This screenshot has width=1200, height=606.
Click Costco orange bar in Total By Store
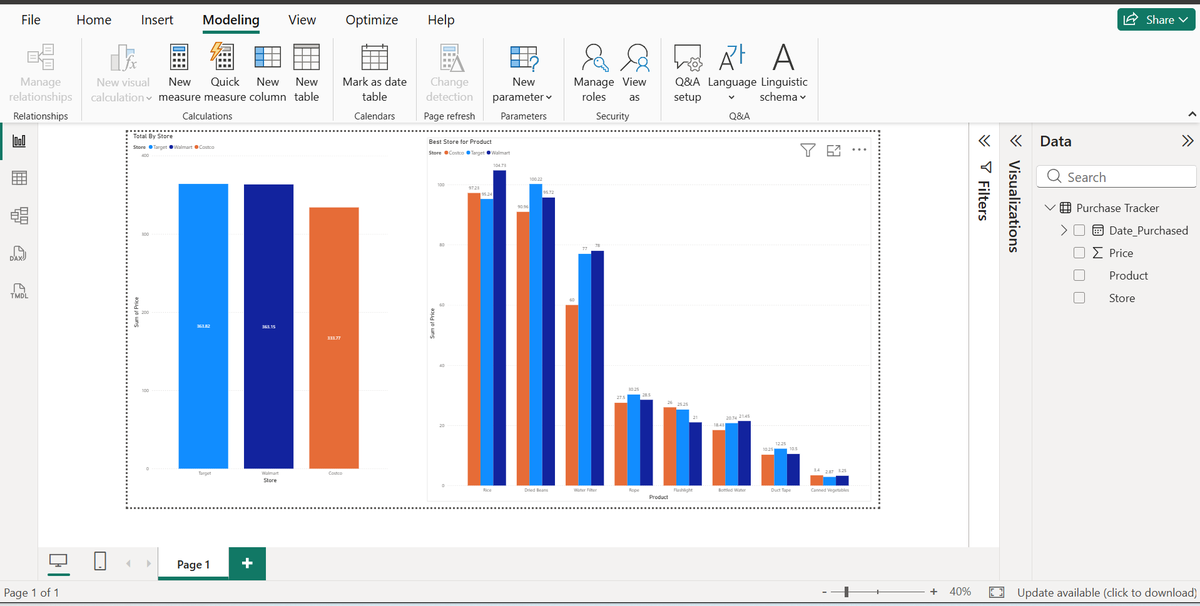(x=334, y=338)
